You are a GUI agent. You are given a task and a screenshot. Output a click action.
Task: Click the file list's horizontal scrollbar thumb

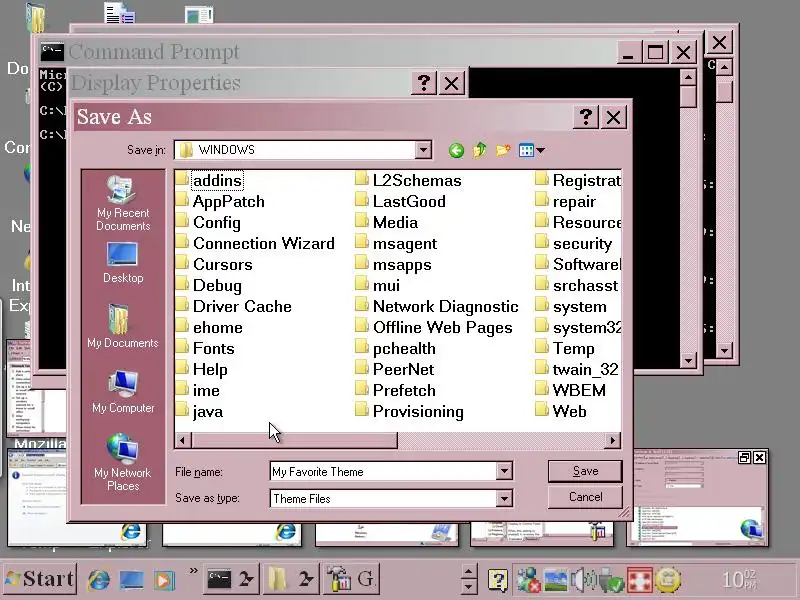(x=294, y=440)
